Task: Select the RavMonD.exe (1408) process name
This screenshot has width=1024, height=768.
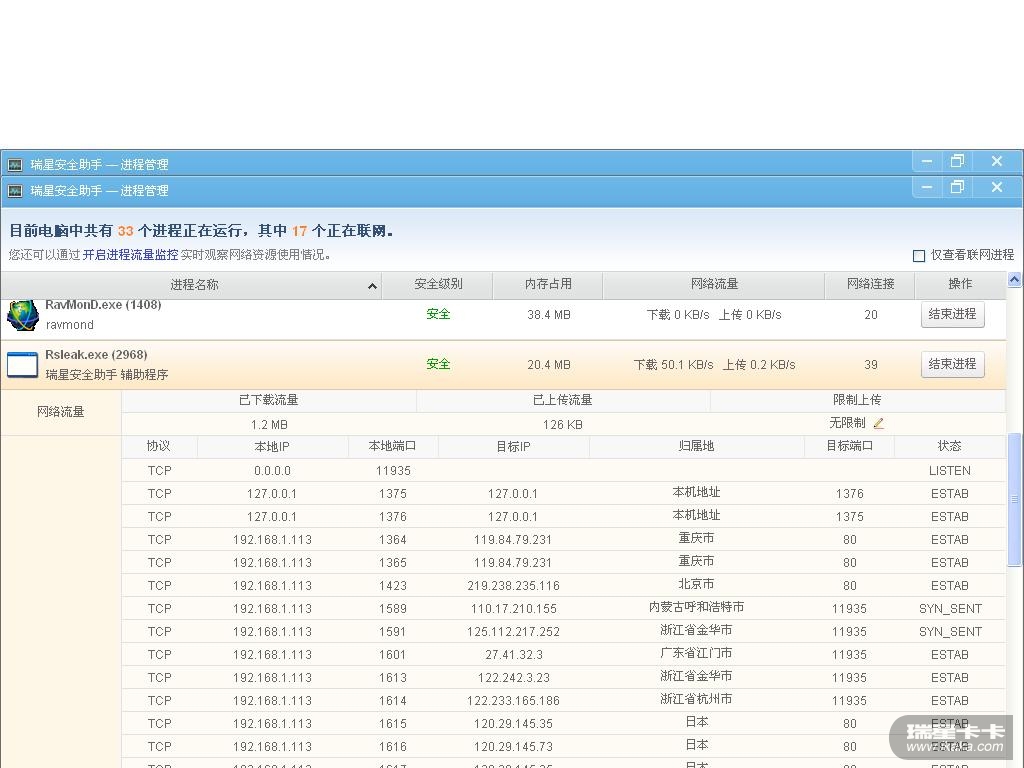Action: (103, 305)
